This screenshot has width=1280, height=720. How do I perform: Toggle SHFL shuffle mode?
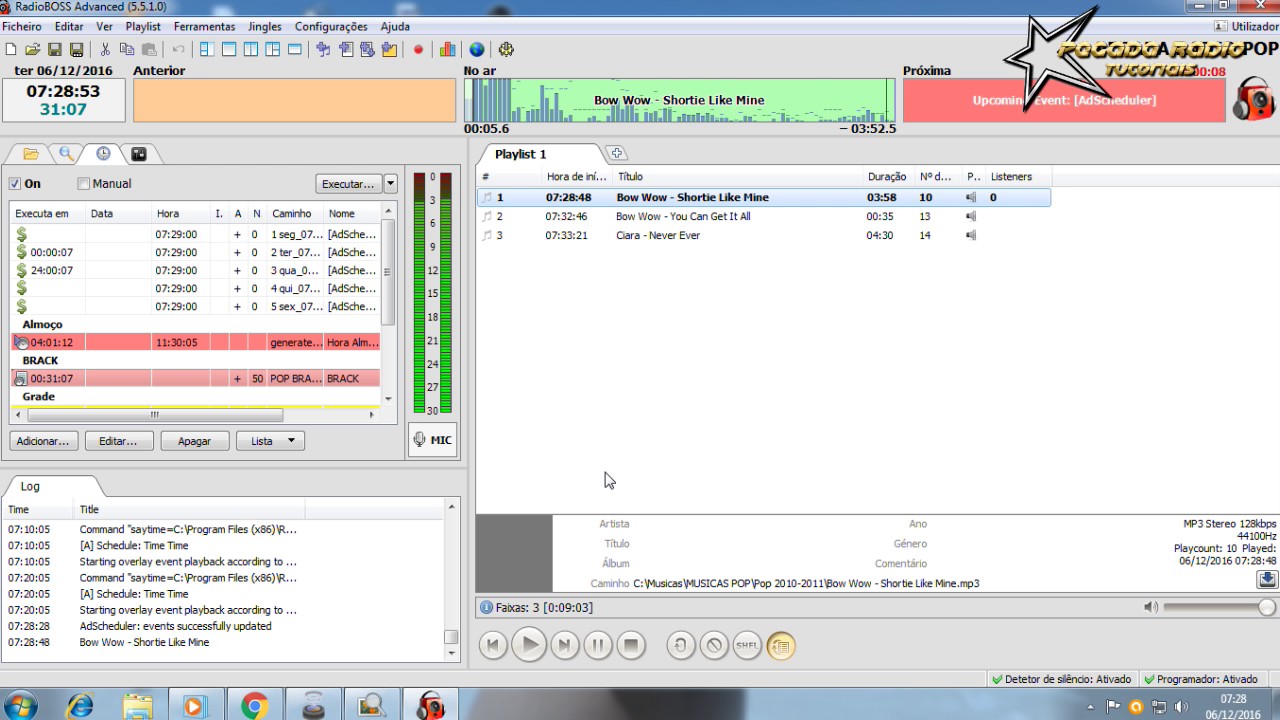(x=747, y=646)
